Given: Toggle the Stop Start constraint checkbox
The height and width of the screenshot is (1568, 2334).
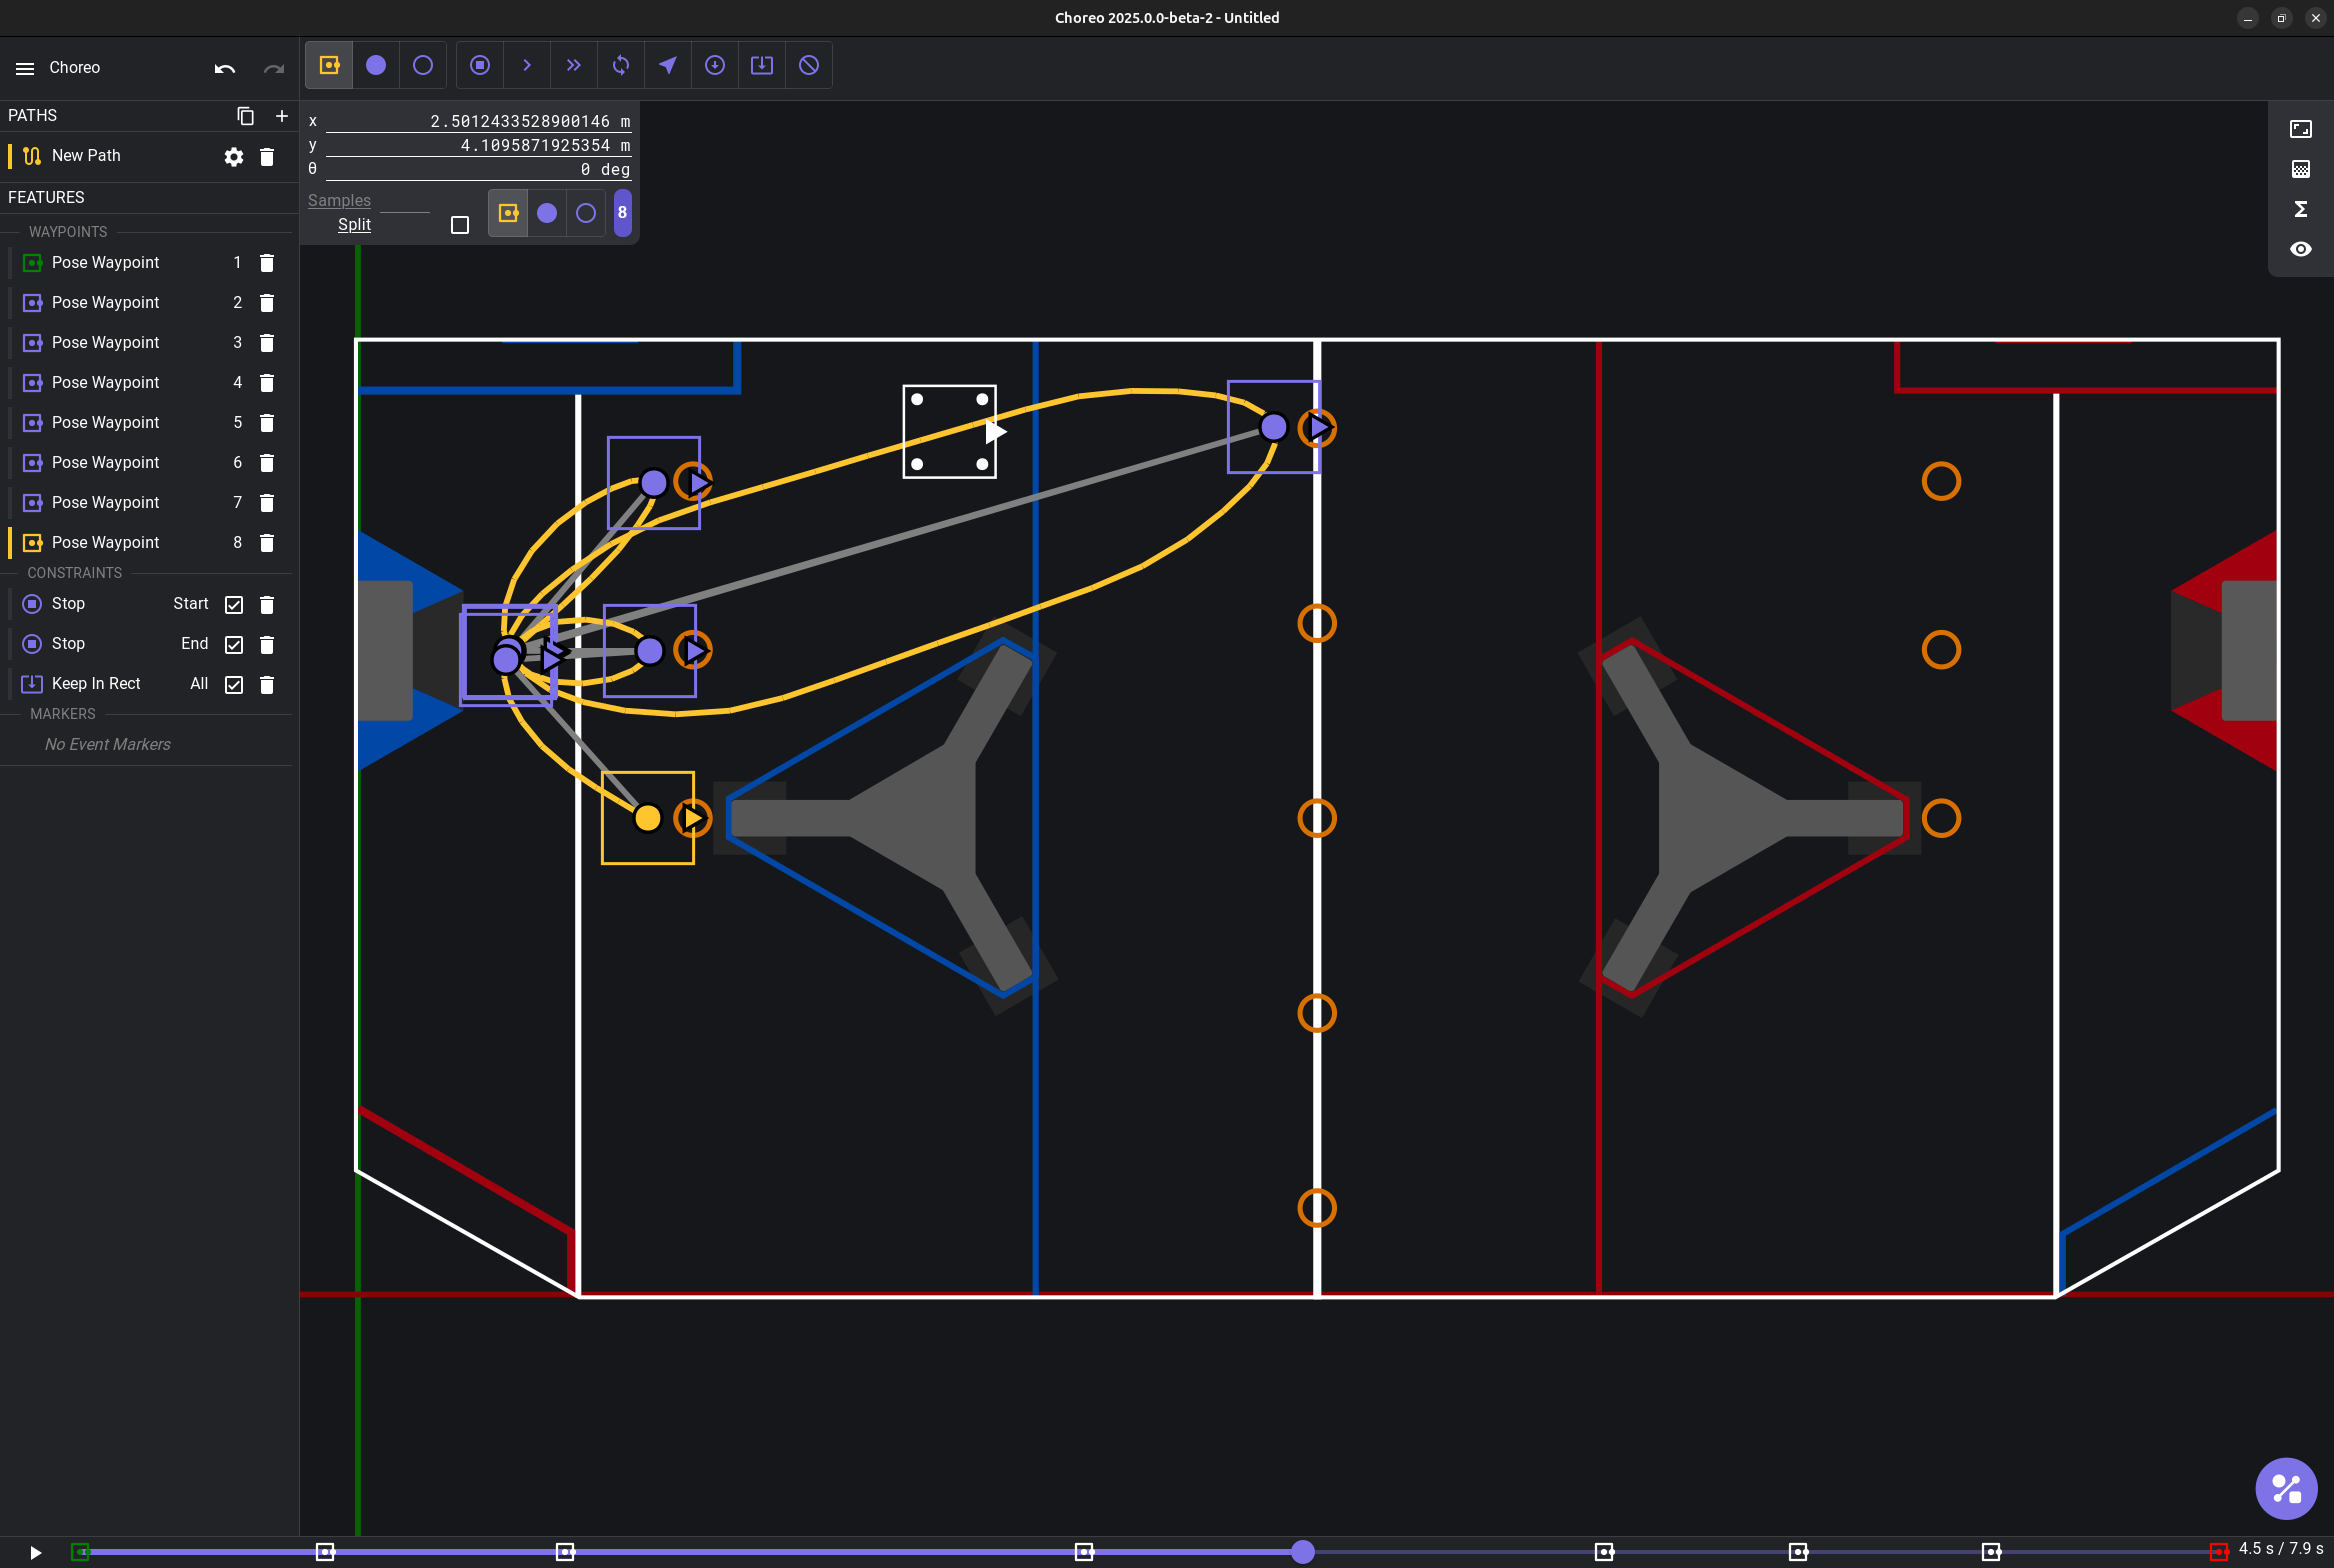Looking at the screenshot, I should (233, 604).
